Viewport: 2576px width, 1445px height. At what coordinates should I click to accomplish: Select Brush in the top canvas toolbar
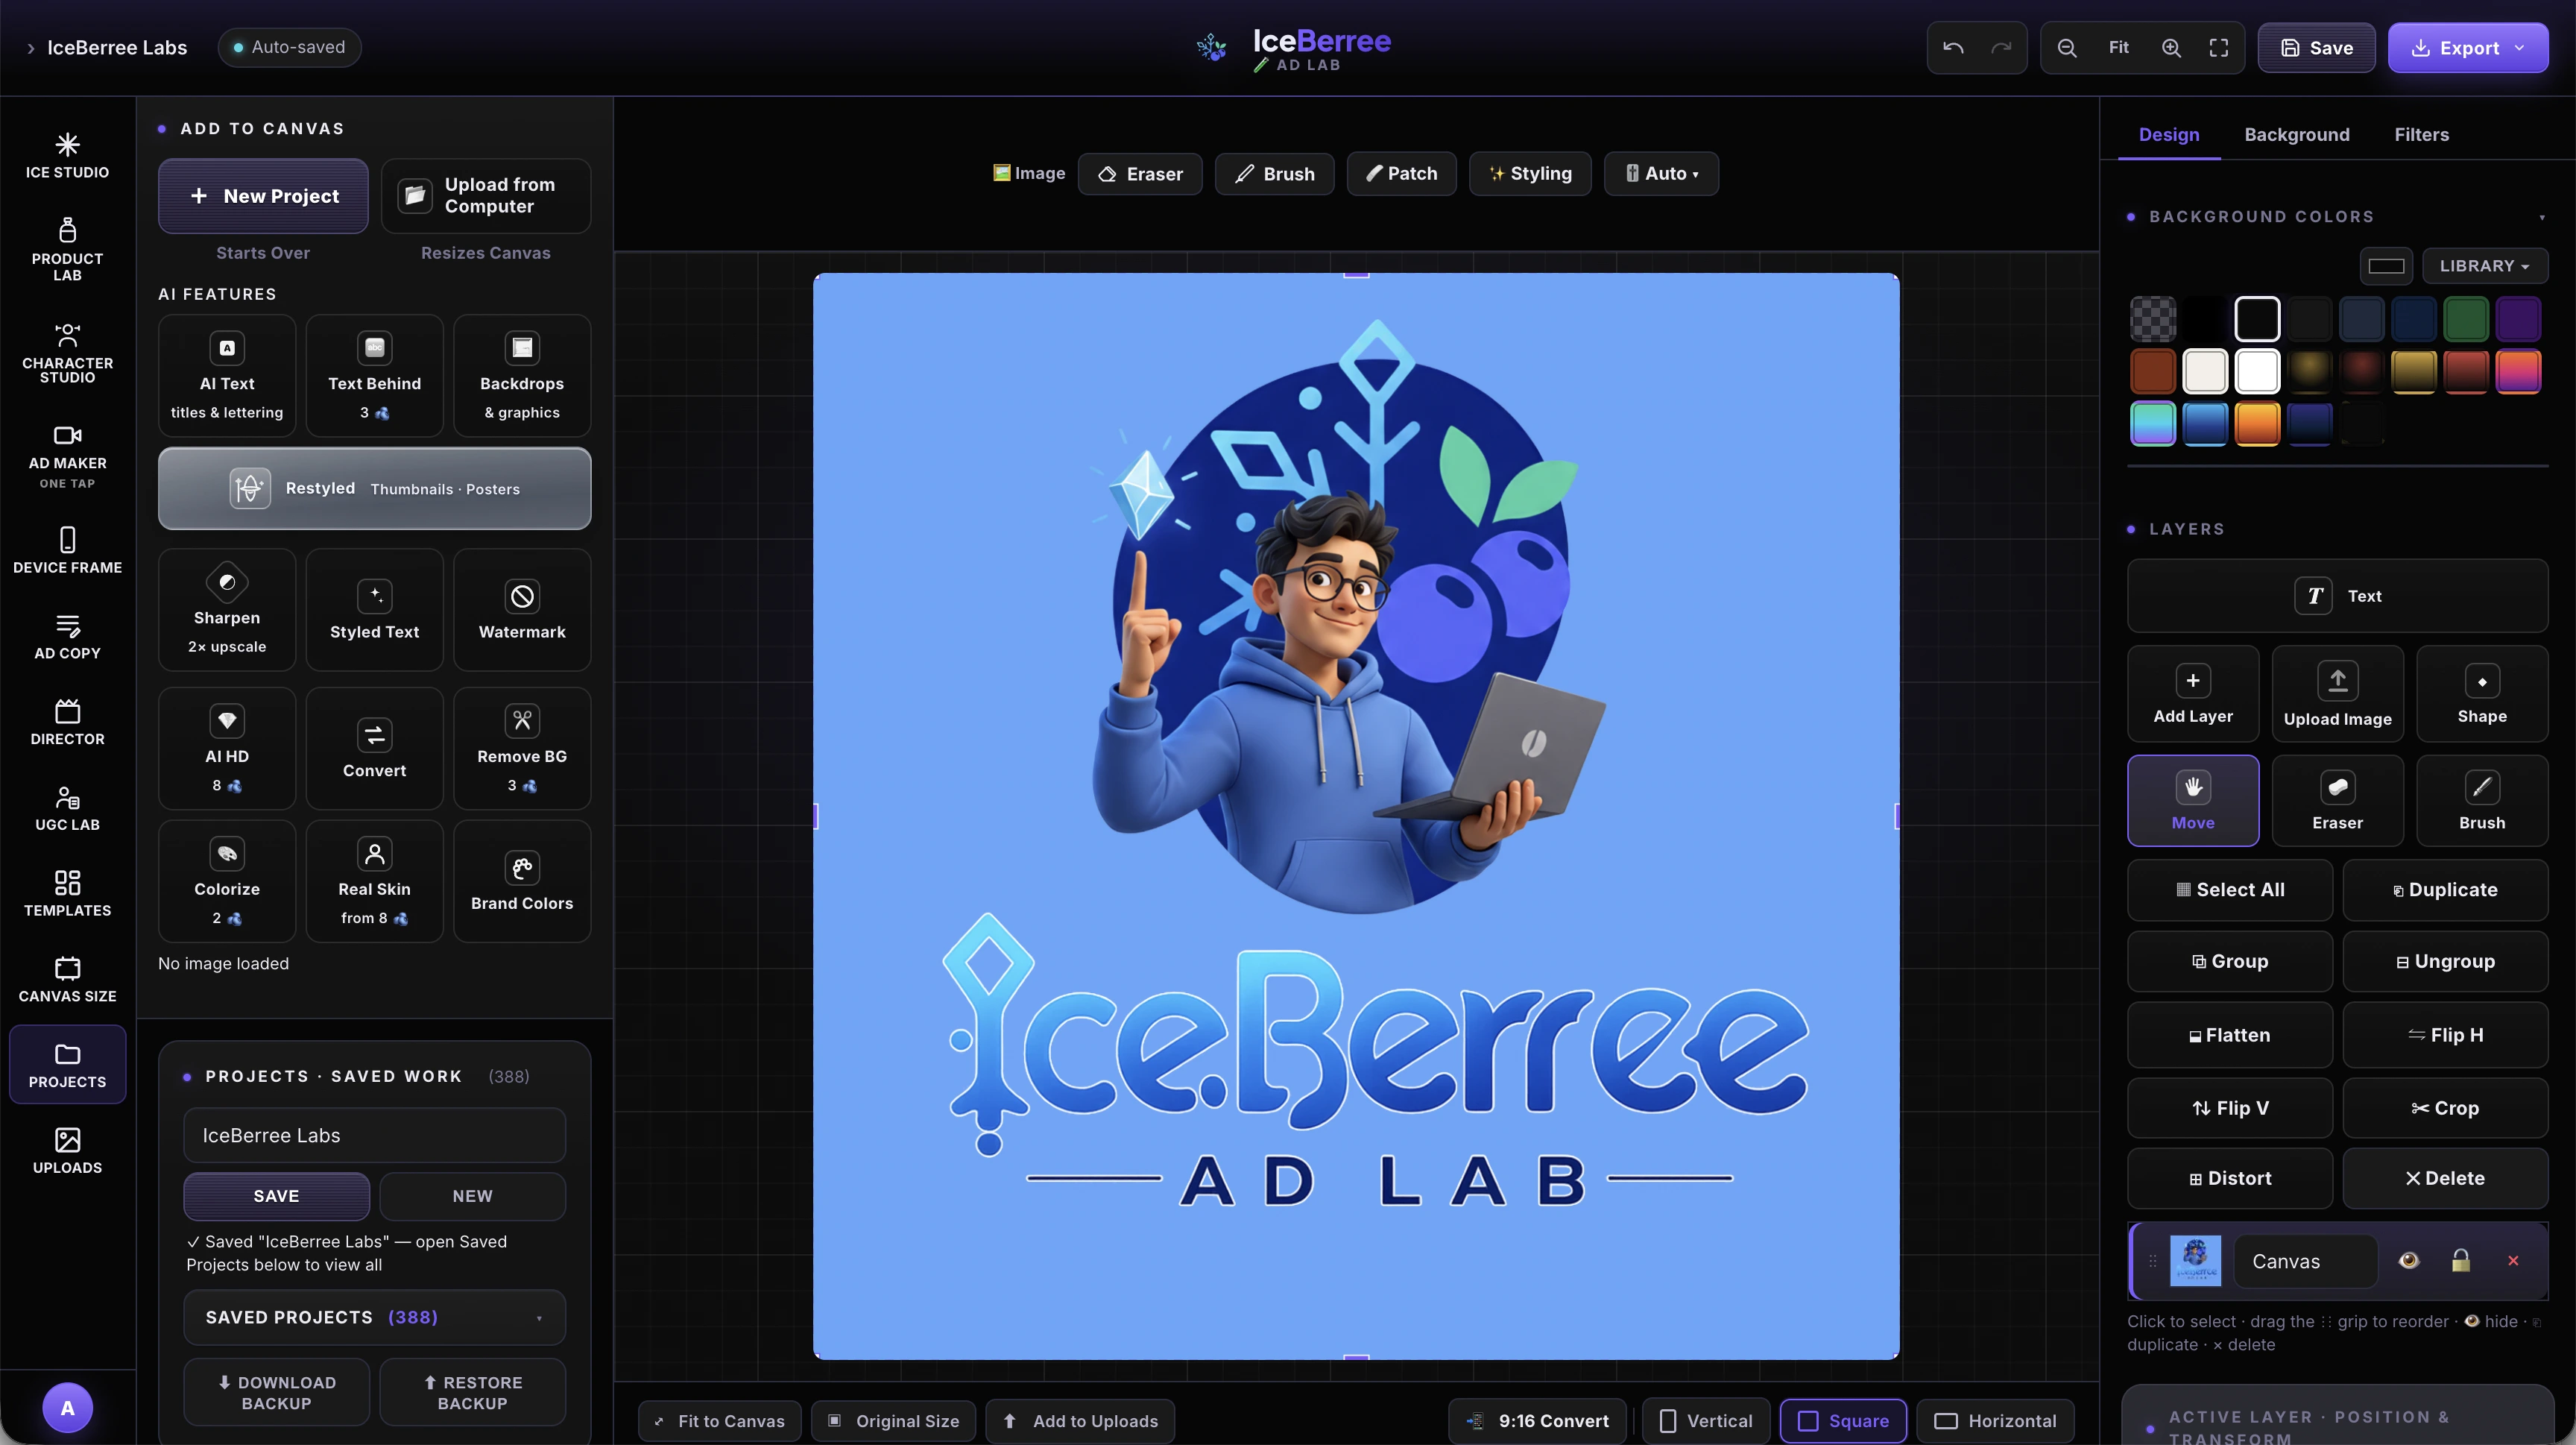click(1274, 174)
